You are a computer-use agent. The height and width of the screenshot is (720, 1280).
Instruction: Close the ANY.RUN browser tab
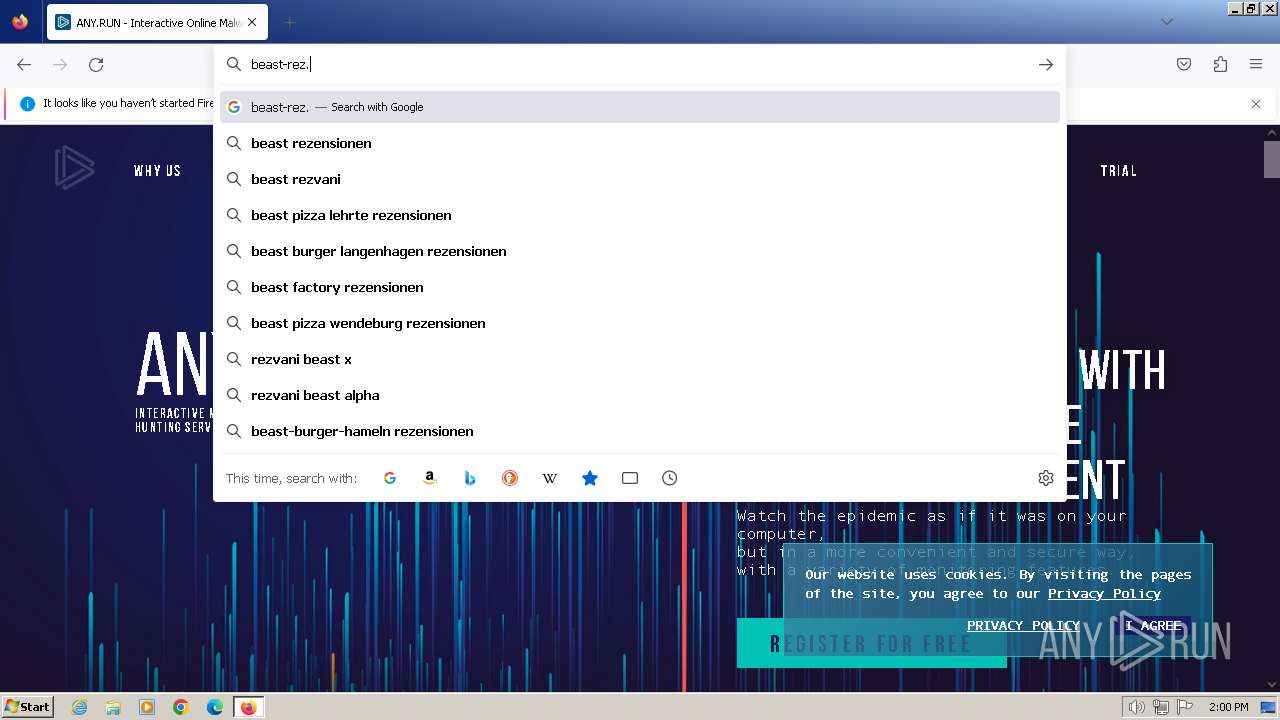(252, 22)
